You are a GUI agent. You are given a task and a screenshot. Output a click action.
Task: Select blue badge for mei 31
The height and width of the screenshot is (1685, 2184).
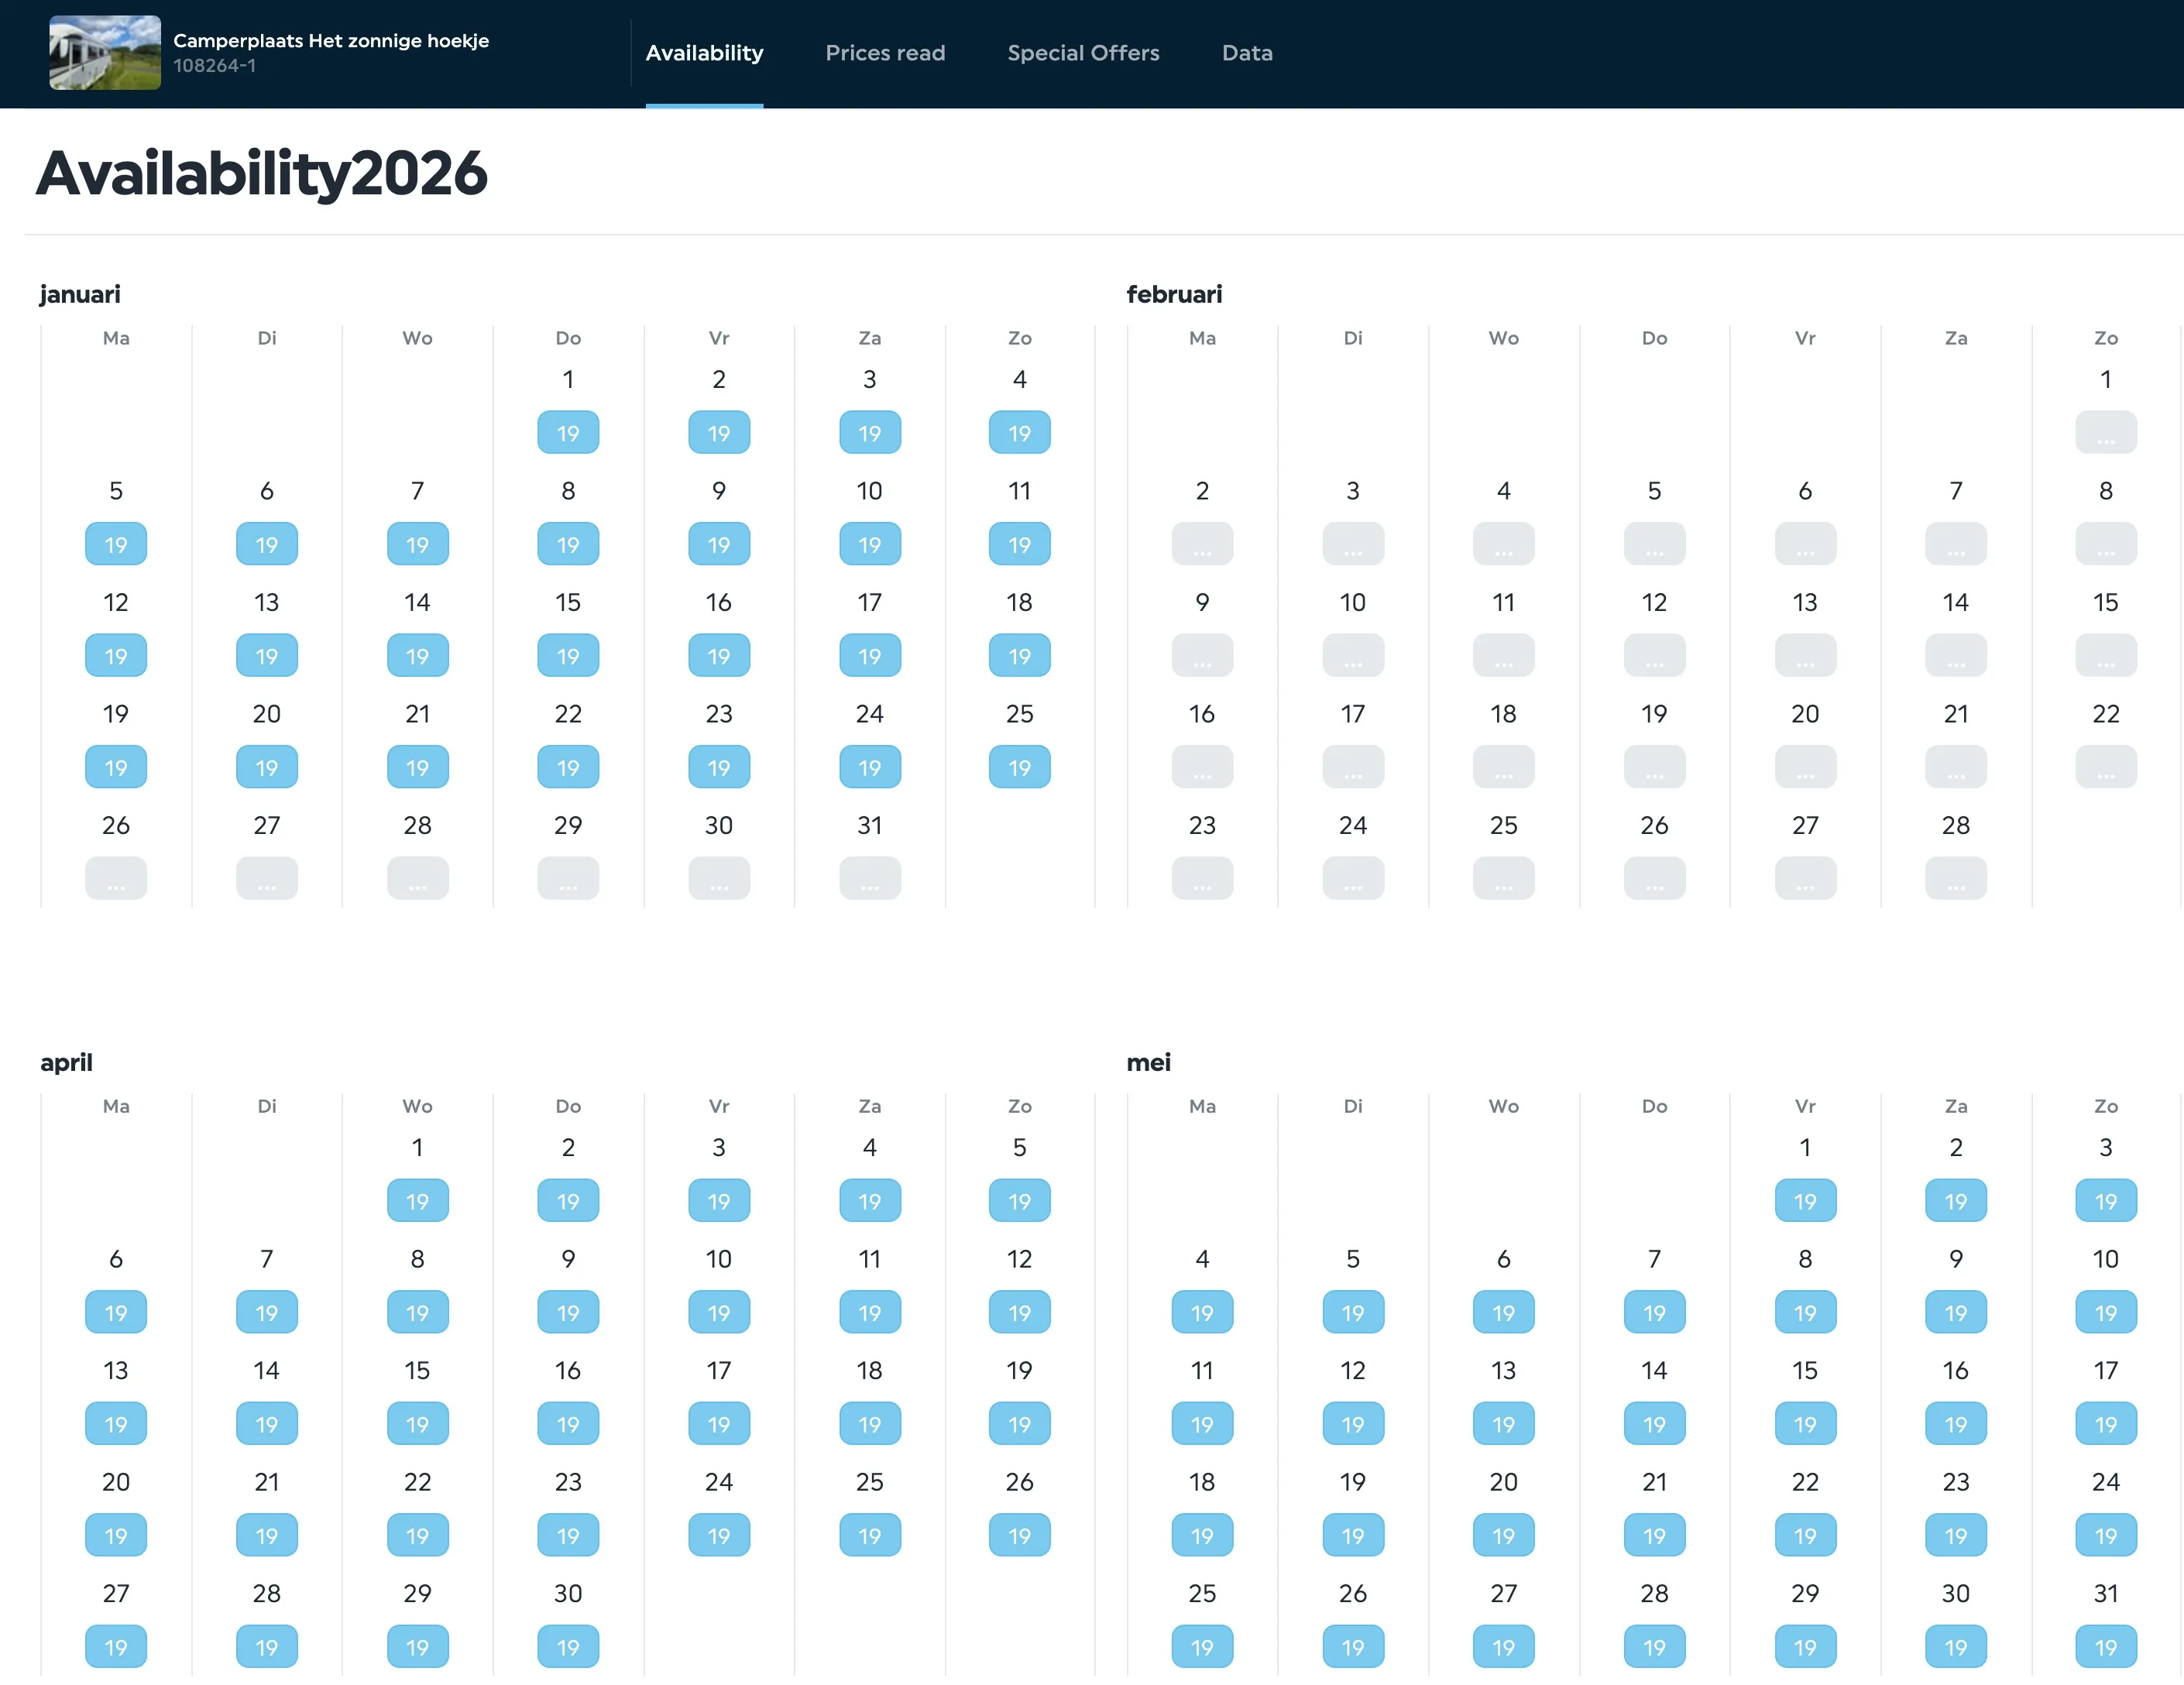(x=2104, y=1647)
